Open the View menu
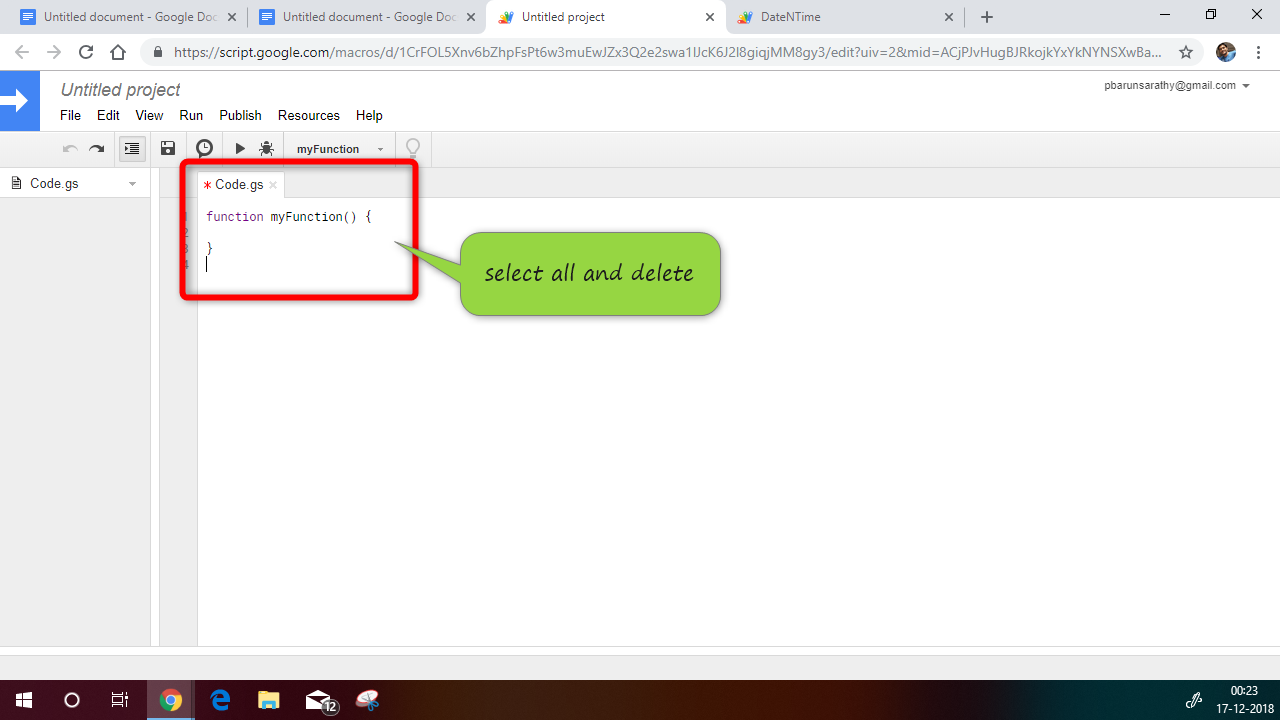Image resolution: width=1280 pixels, height=720 pixels. [149, 115]
